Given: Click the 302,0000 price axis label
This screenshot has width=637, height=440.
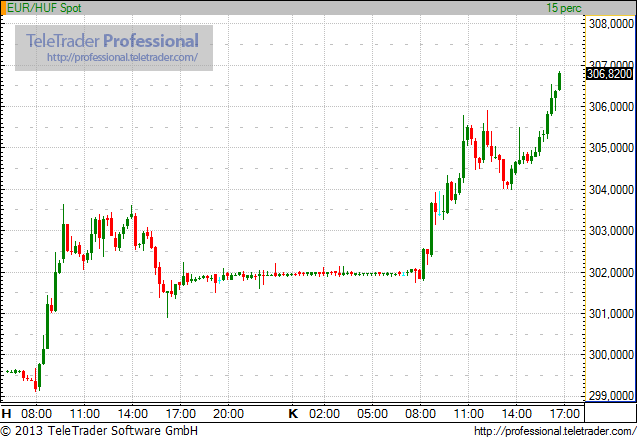Looking at the screenshot, I should [x=611, y=272].
